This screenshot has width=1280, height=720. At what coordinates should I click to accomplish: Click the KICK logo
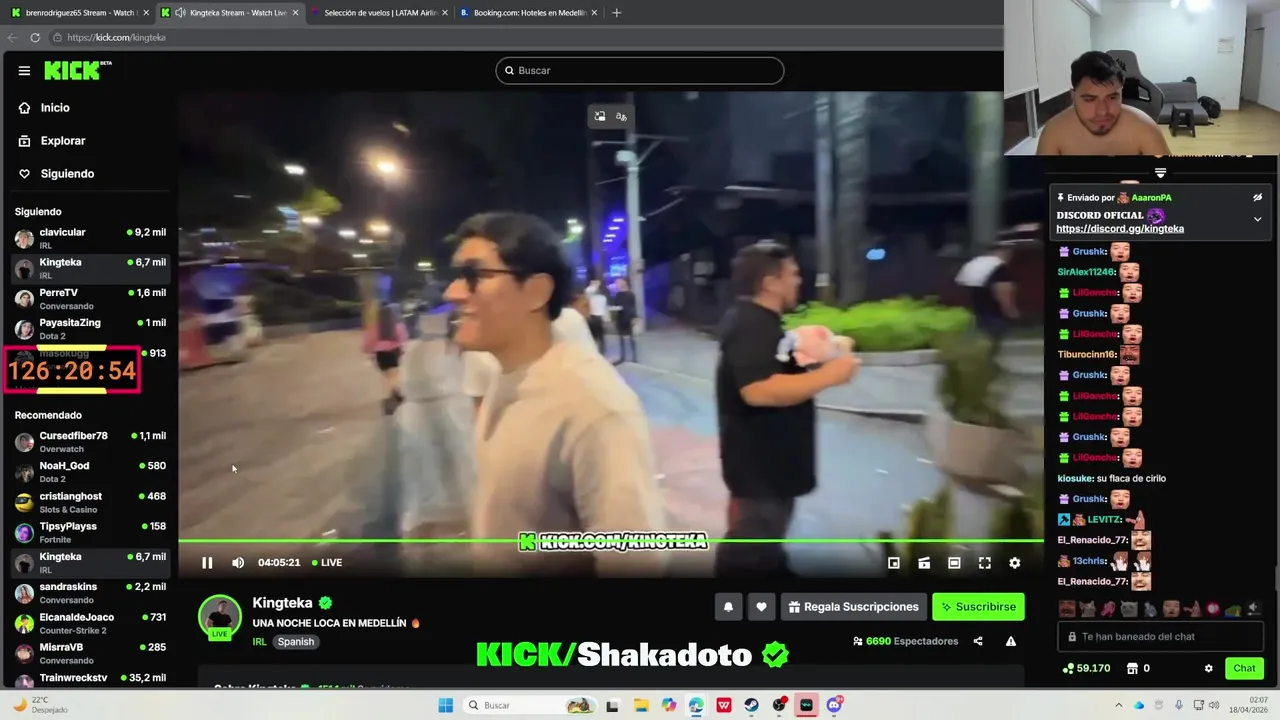[77, 70]
